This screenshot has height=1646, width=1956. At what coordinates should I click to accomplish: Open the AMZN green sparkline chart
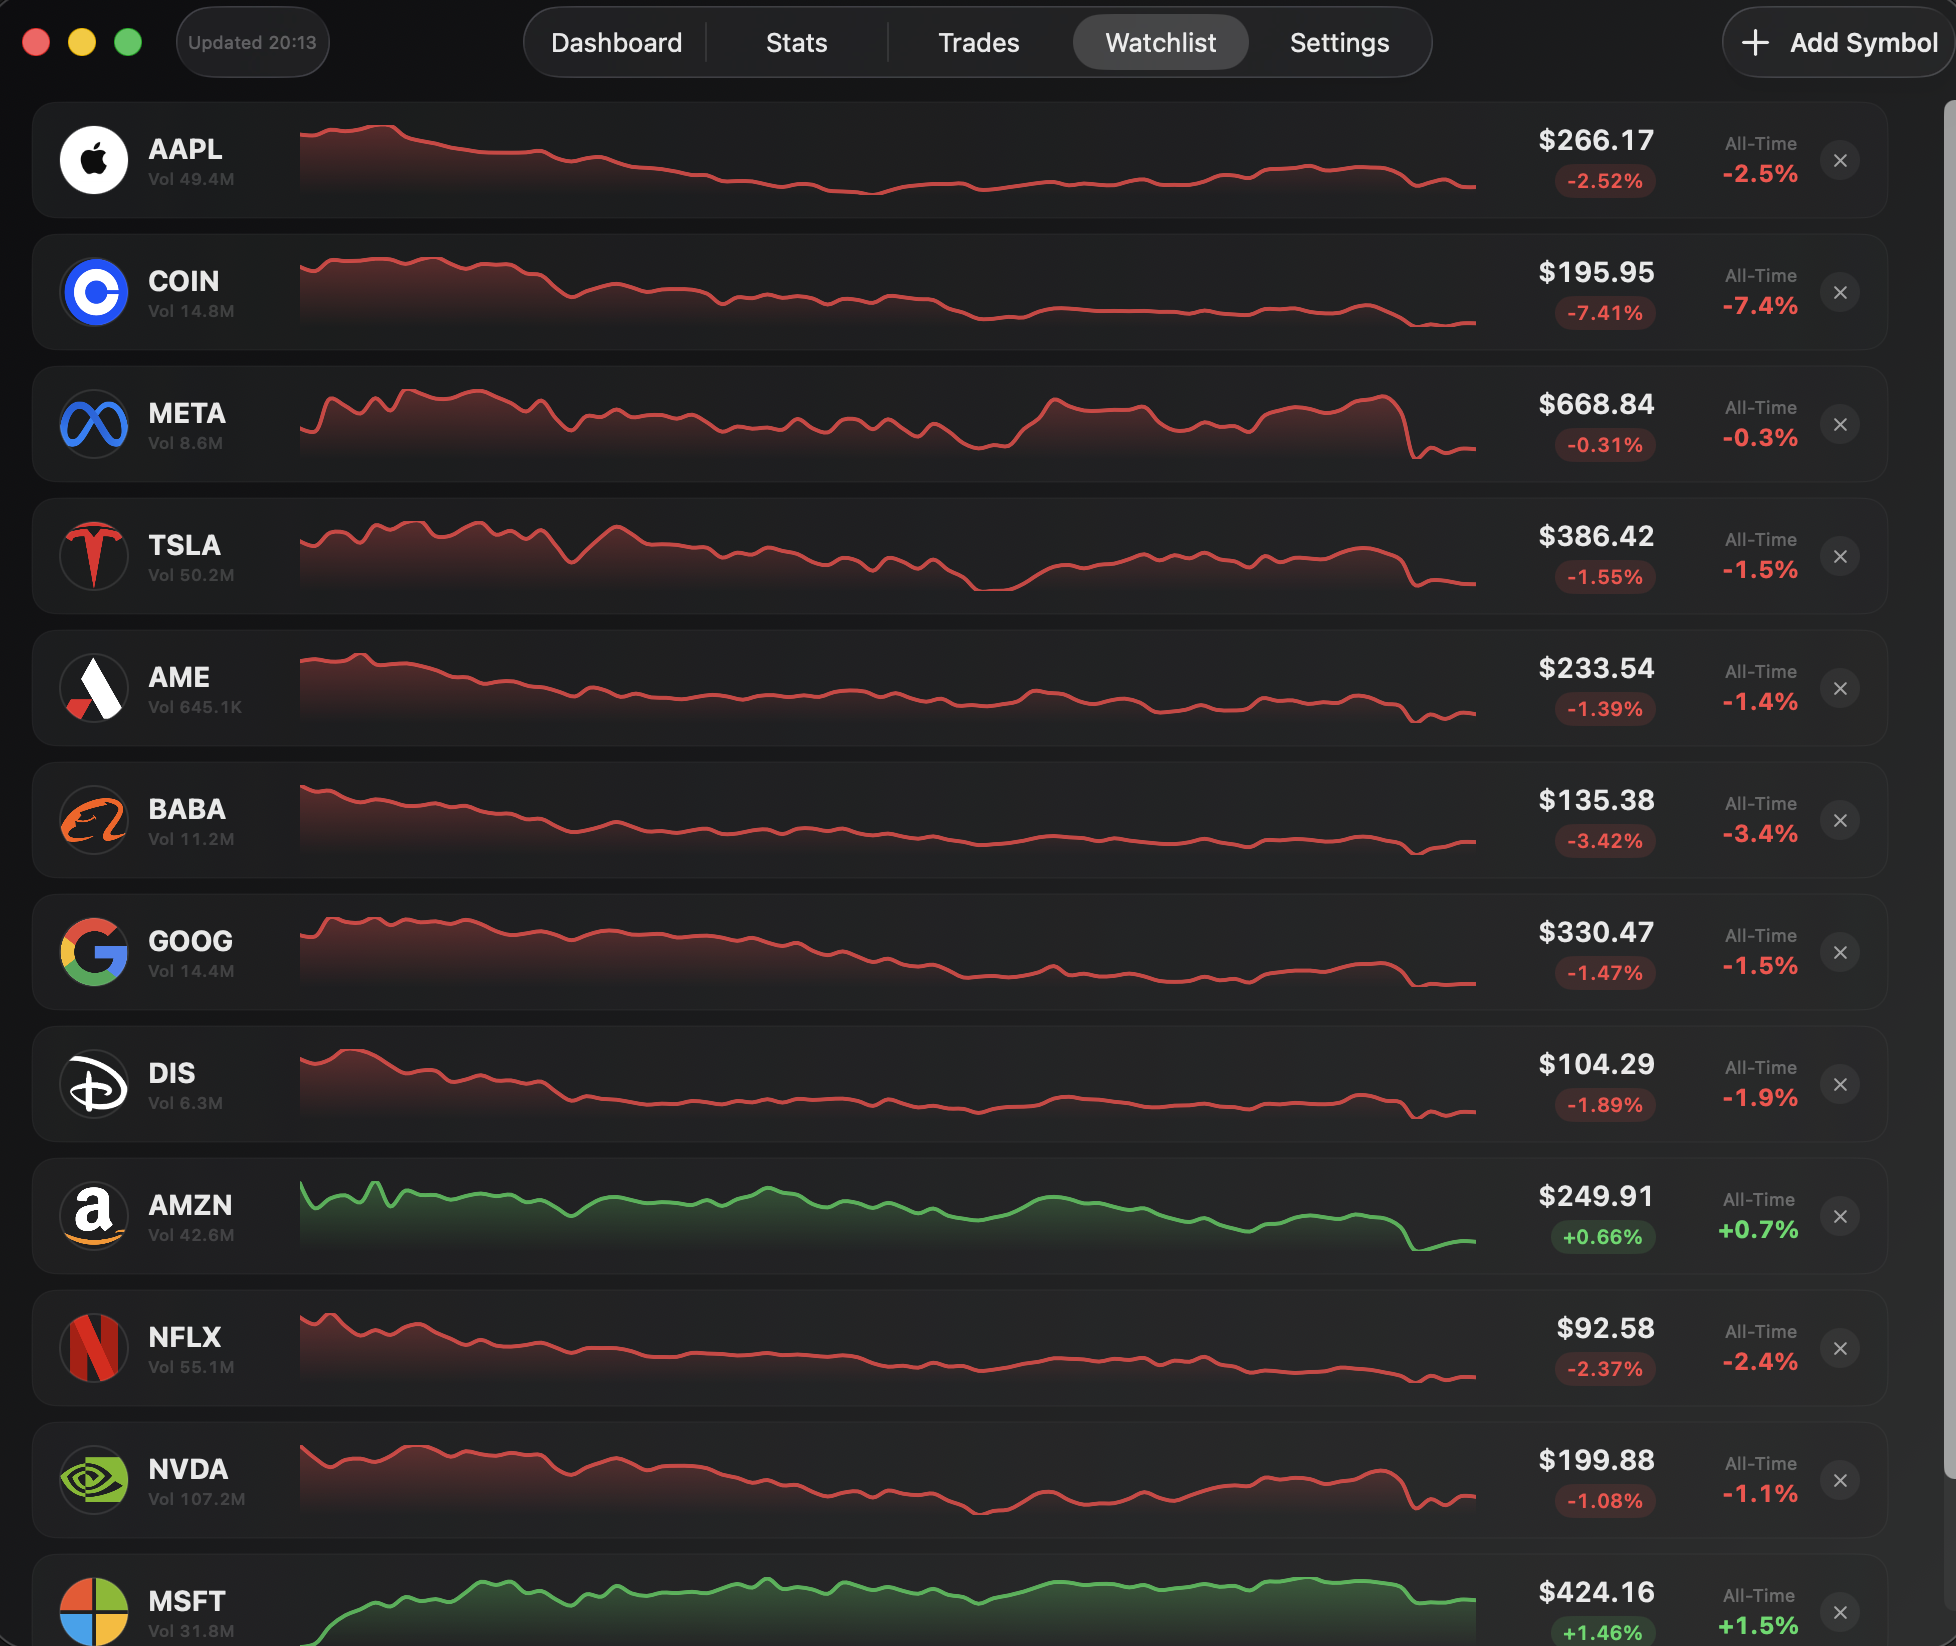(888, 1216)
